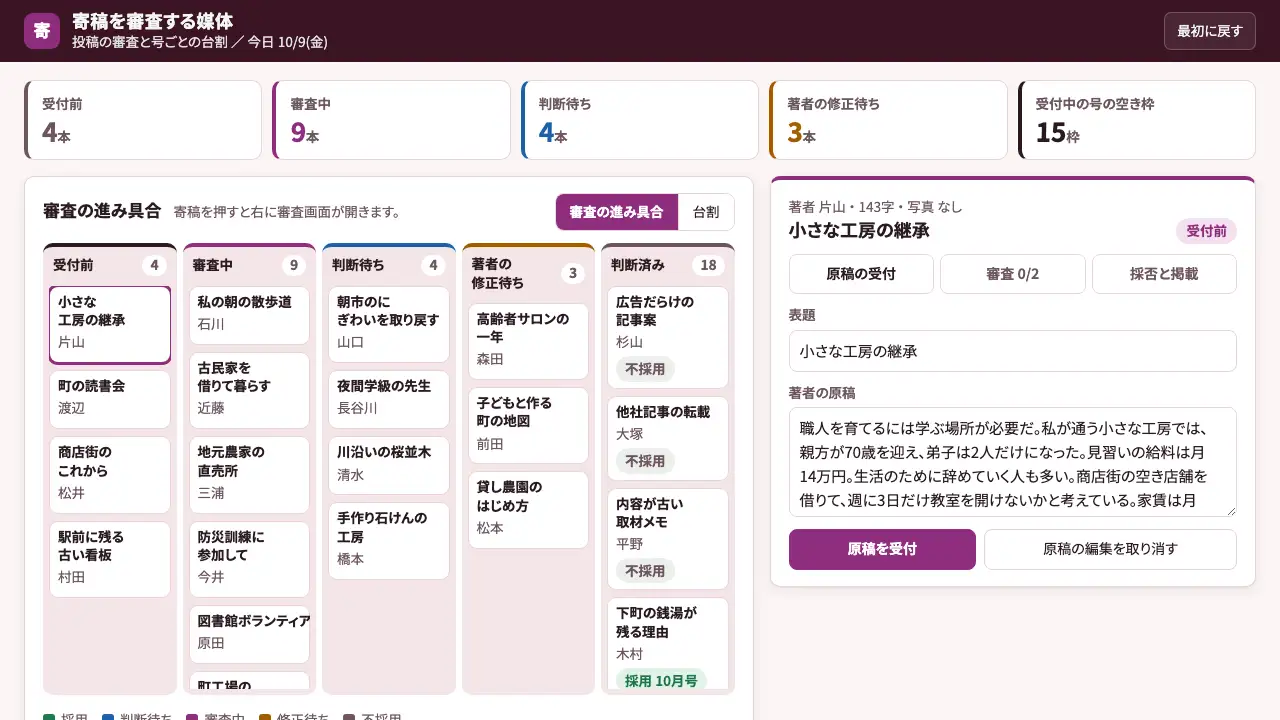Image resolution: width=1280 pixels, height=720 pixels.
Task: Select the 夜間学級の先生 card by 長谷川
Action: [389, 399]
